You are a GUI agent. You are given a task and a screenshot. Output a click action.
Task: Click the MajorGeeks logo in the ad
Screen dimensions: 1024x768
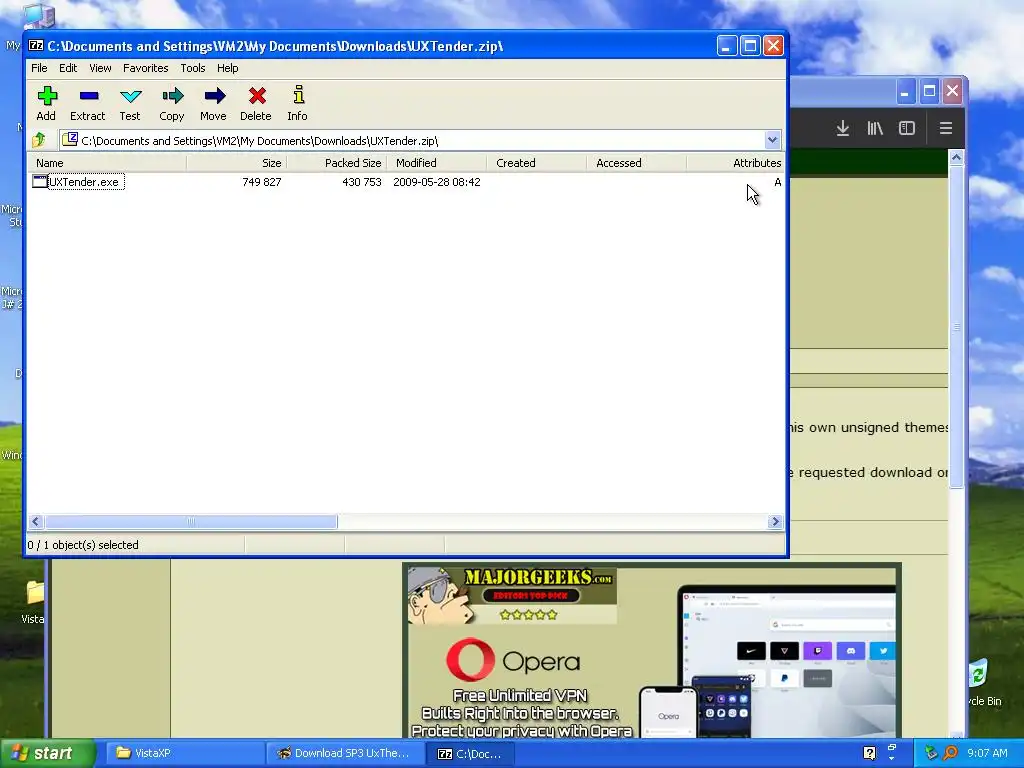537,577
